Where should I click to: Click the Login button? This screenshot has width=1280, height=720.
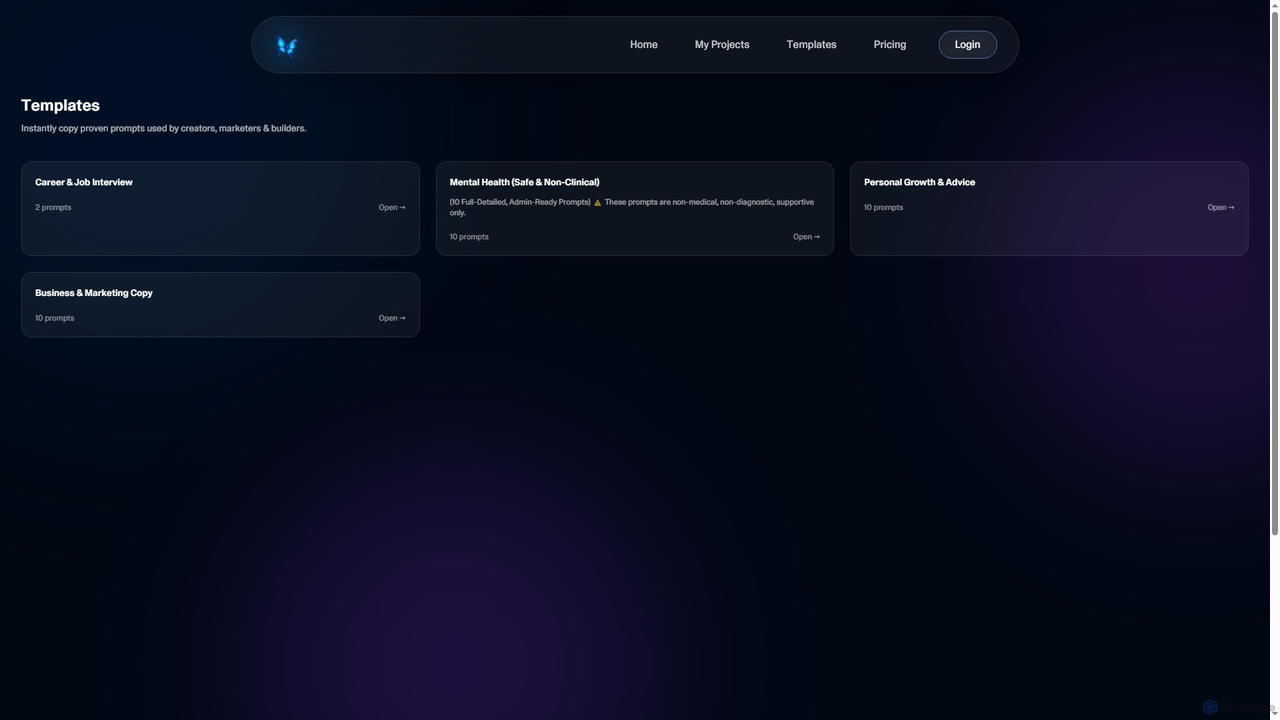pos(967,45)
